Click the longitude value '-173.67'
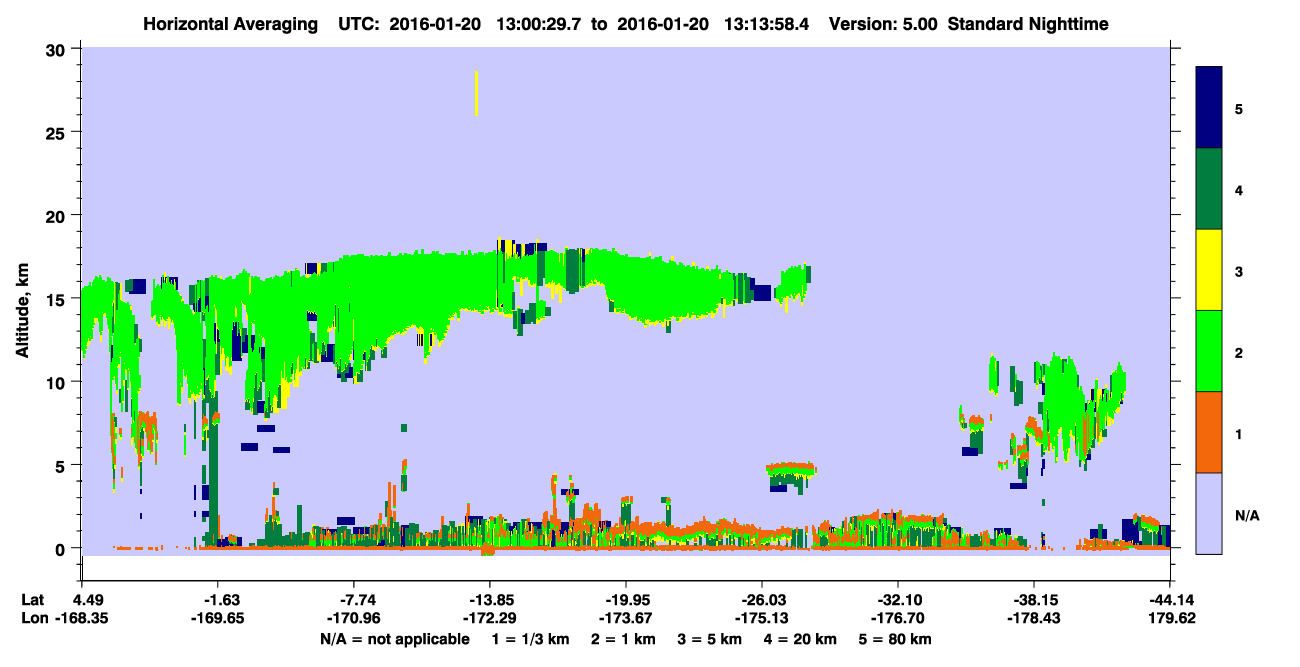This screenshot has width=1300, height=667. coord(625,619)
